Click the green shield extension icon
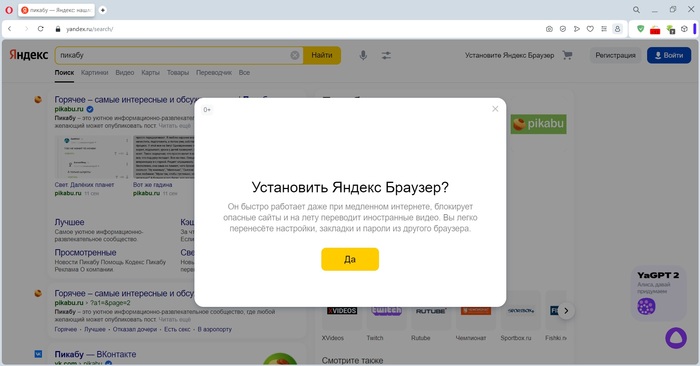The height and width of the screenshot is (366, 700). pyautogui.click(x=641, y=29)
